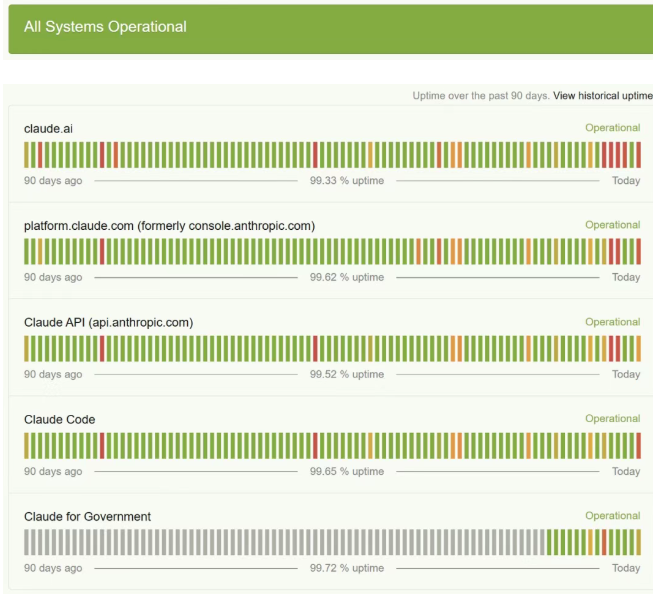This screenshot has width=653, height=594.
Task: Click the Claude Code component name
Action: point(60,419)
